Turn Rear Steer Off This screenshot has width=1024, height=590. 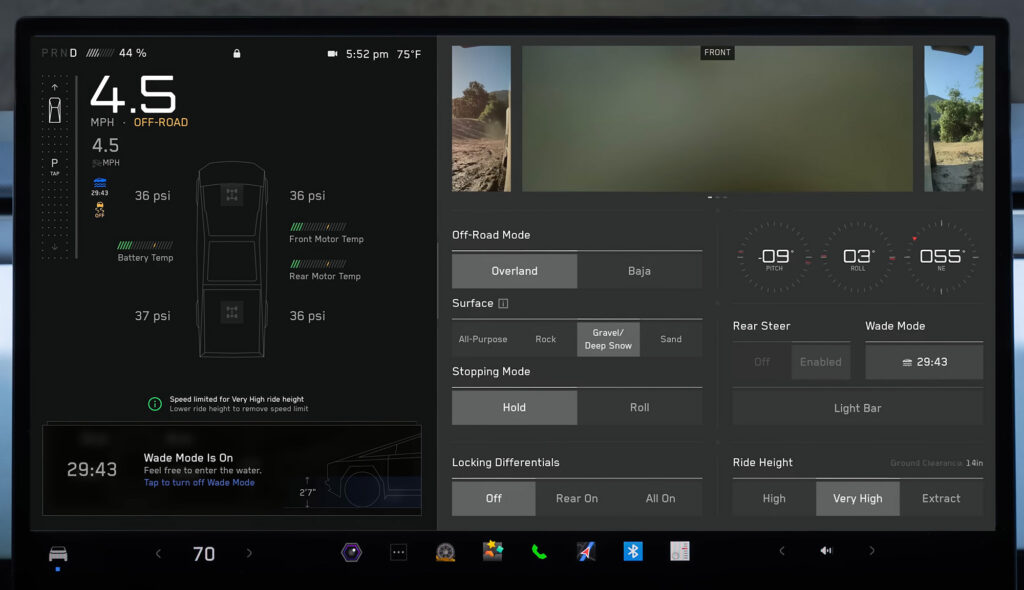[762, 361]
